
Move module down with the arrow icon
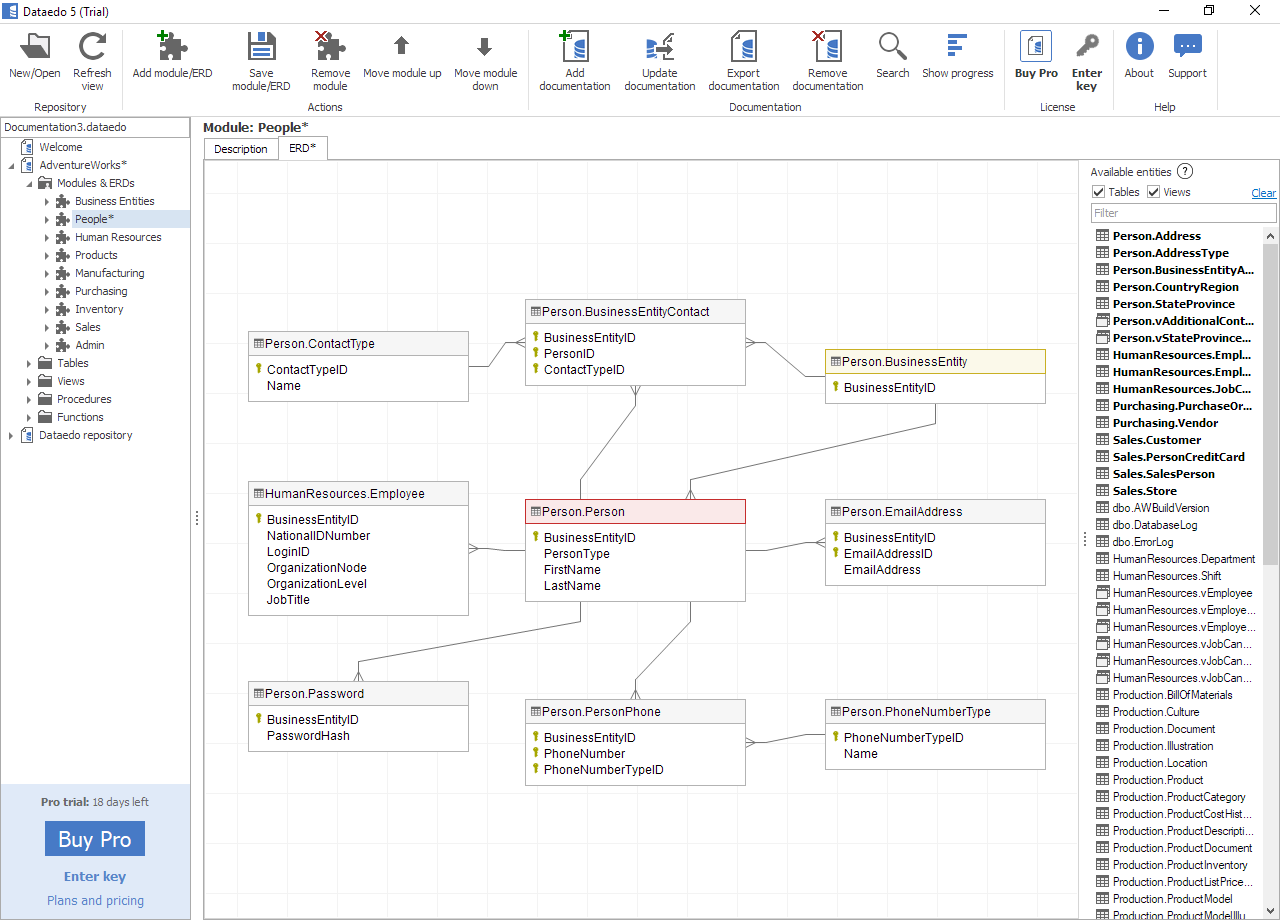pyautogui.click(x=485, y=46)
